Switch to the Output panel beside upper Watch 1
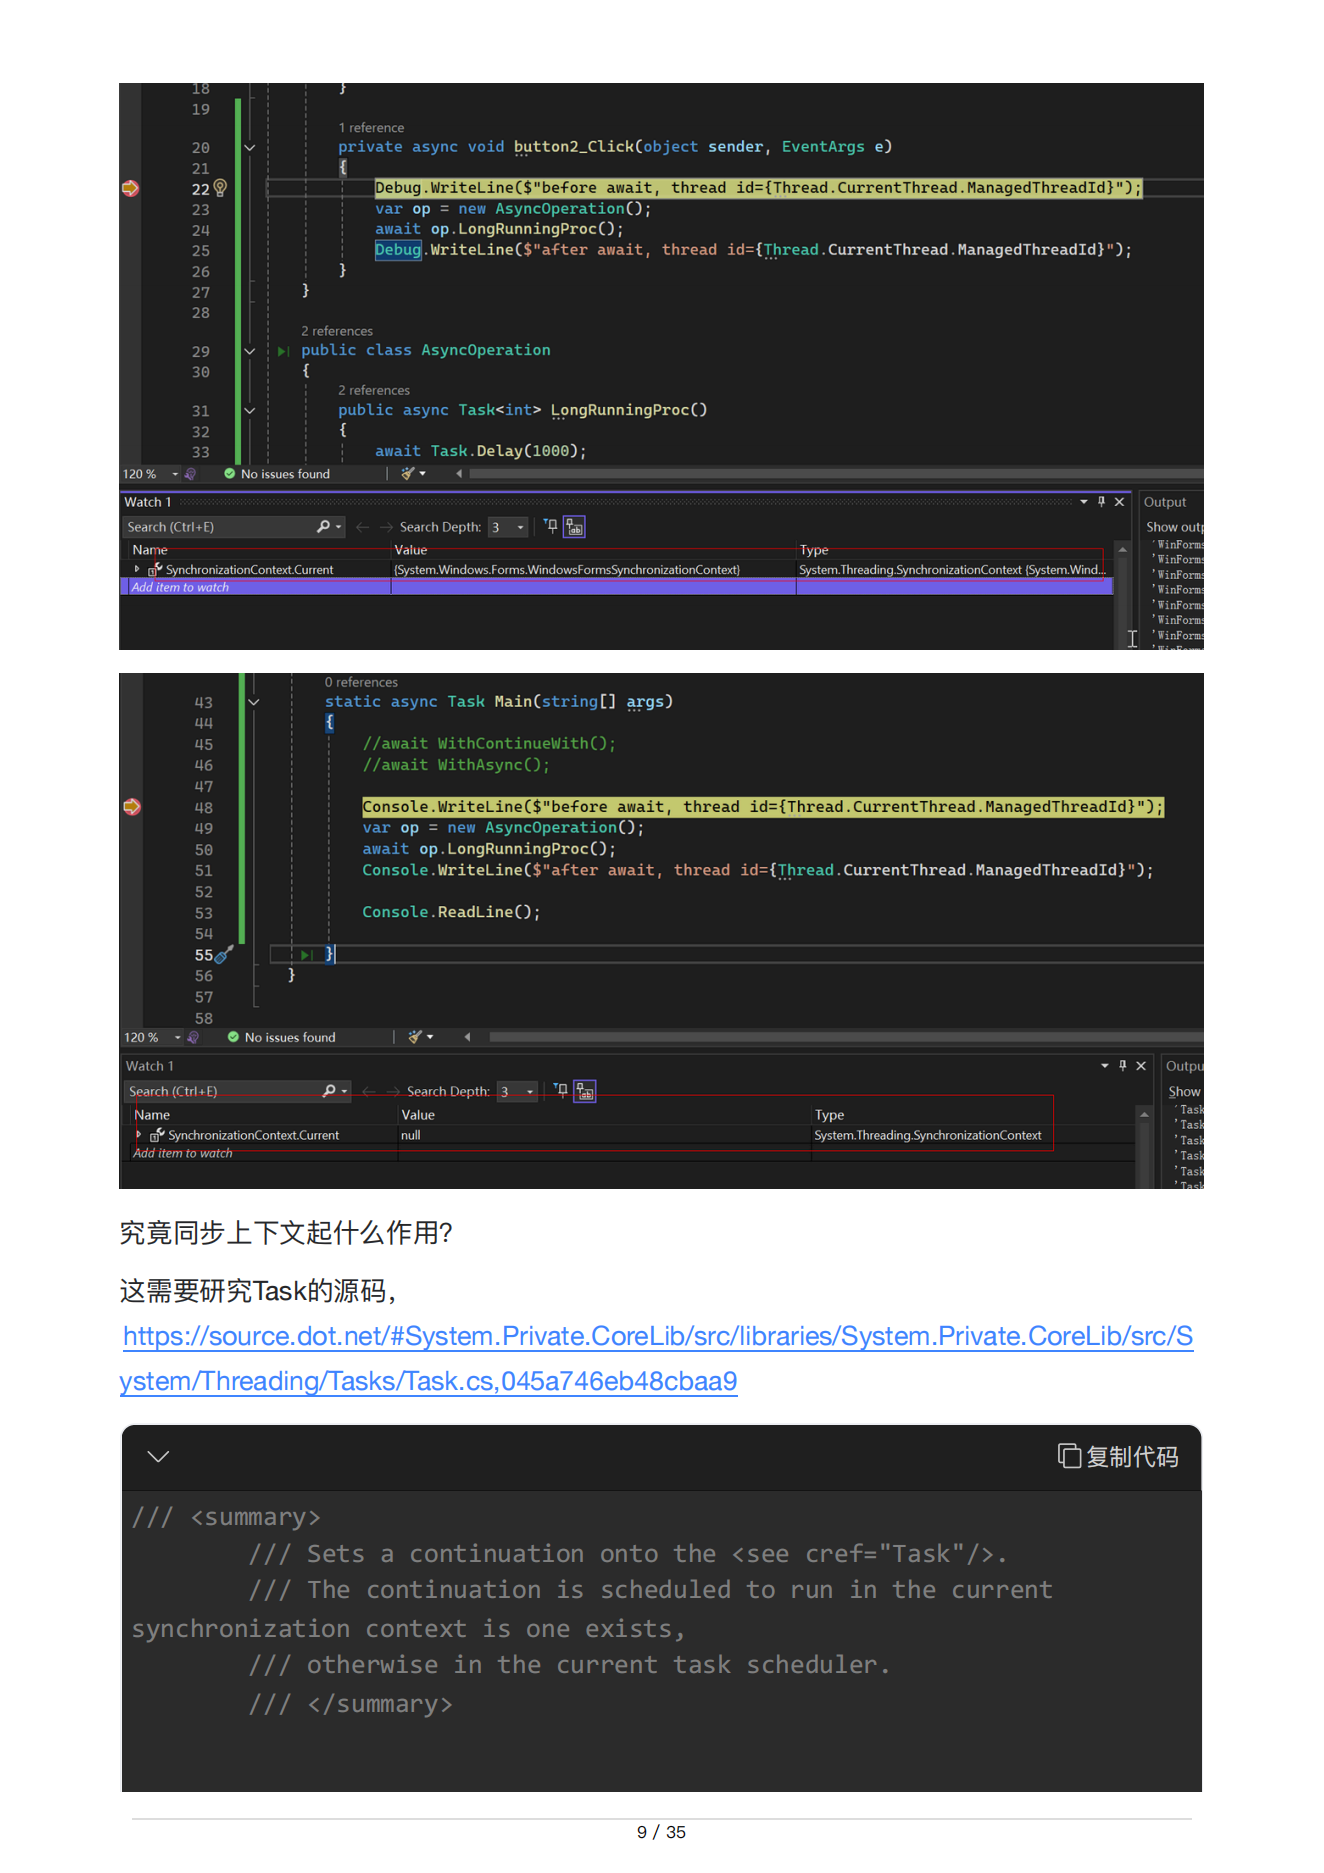The image size is (1324, 1873). (x=1165, y=502)
